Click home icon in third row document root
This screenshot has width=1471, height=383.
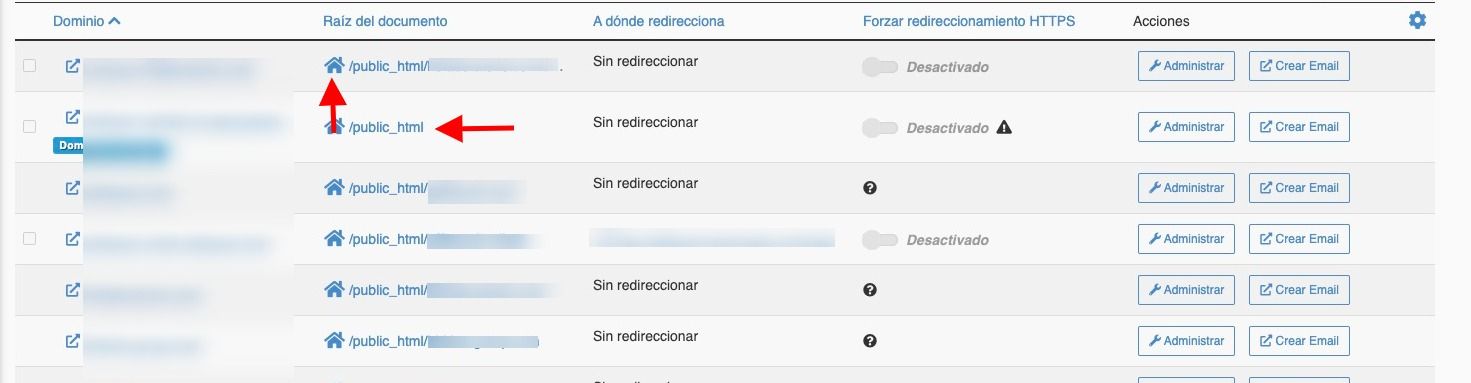(x=334, y=187)
